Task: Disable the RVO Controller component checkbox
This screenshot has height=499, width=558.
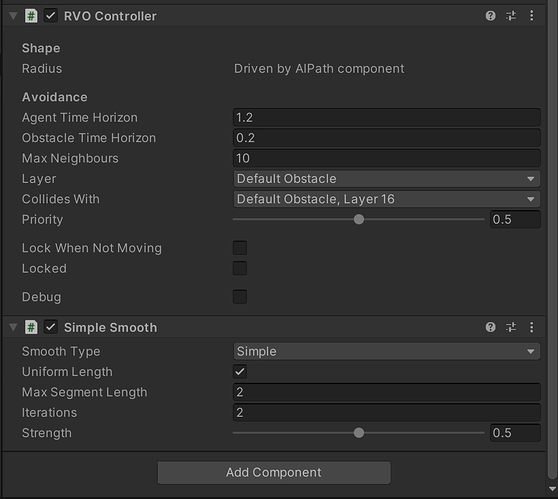Action: click(x=51, y=16)
